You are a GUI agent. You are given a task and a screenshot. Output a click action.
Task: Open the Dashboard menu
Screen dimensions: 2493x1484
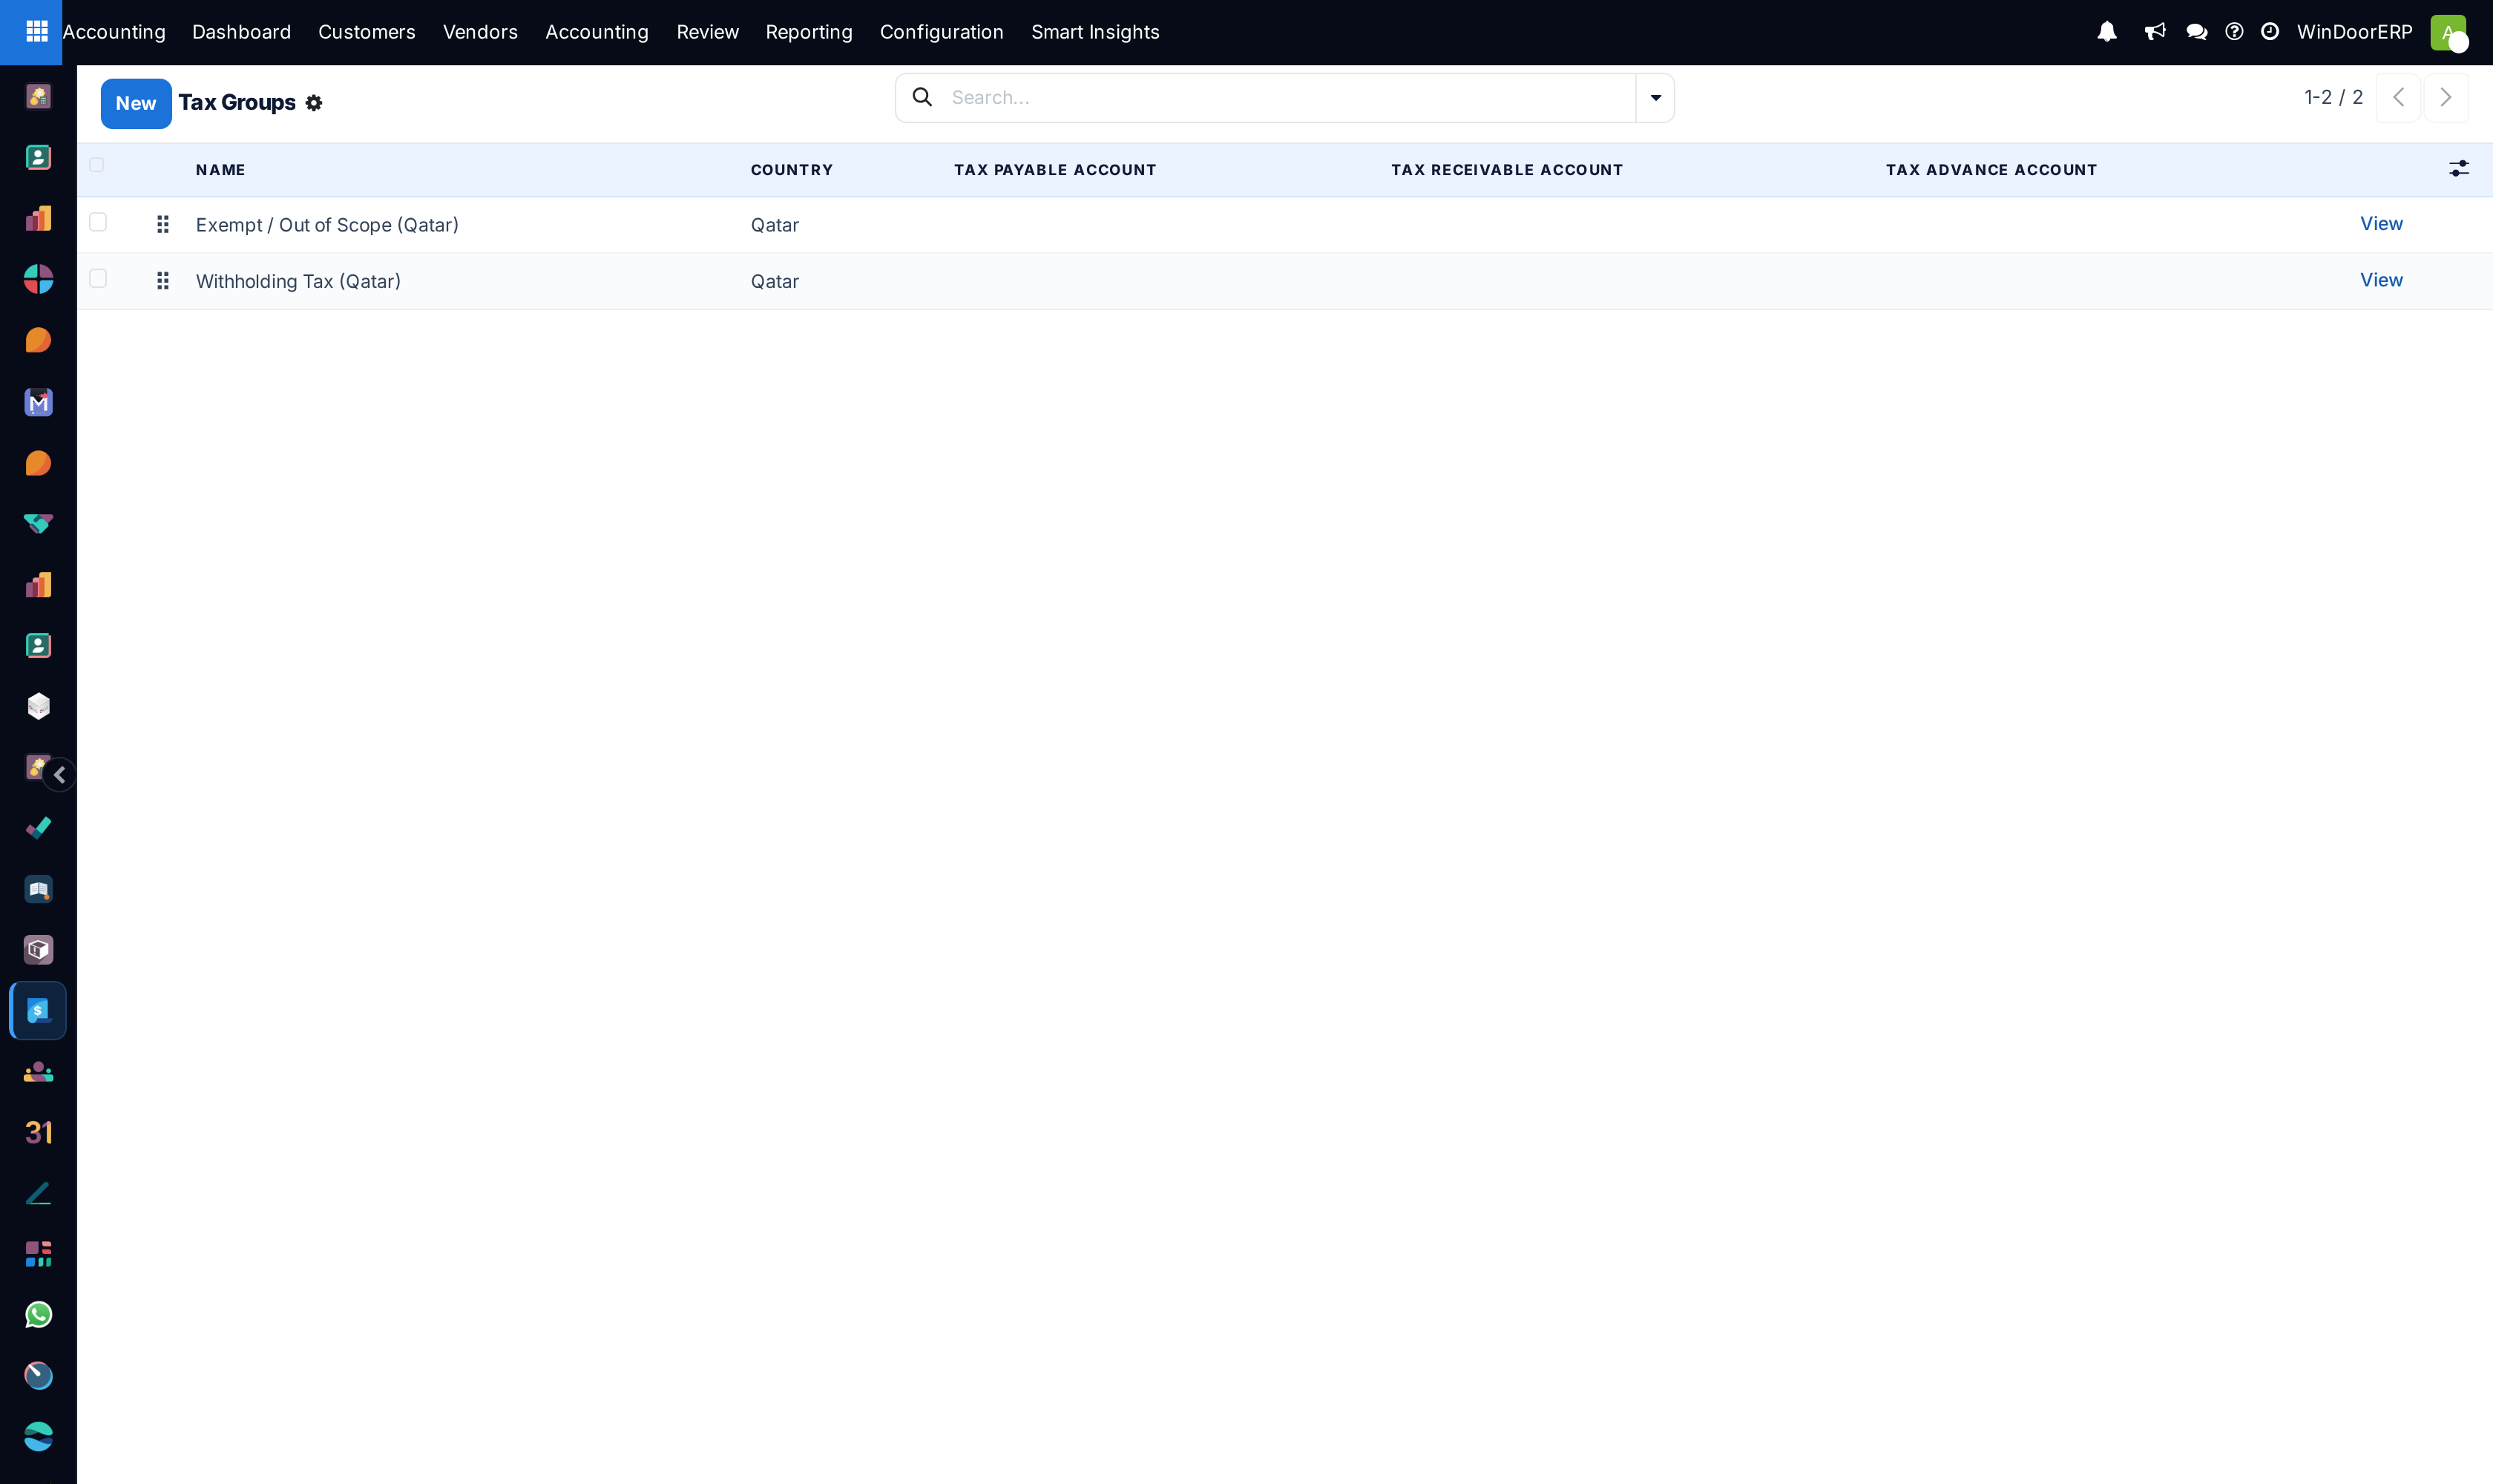coord(242,32)
